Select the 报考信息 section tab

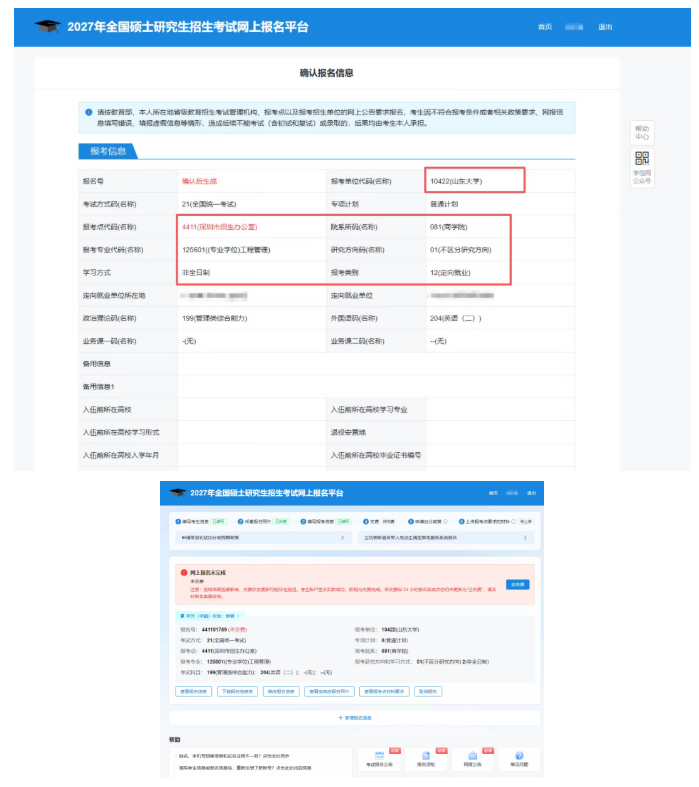coord(107,151)
